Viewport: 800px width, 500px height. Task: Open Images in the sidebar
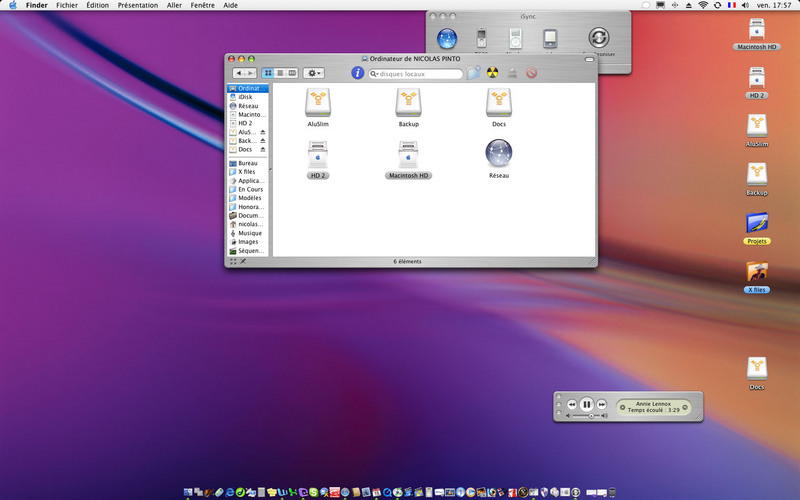(247, 242)
